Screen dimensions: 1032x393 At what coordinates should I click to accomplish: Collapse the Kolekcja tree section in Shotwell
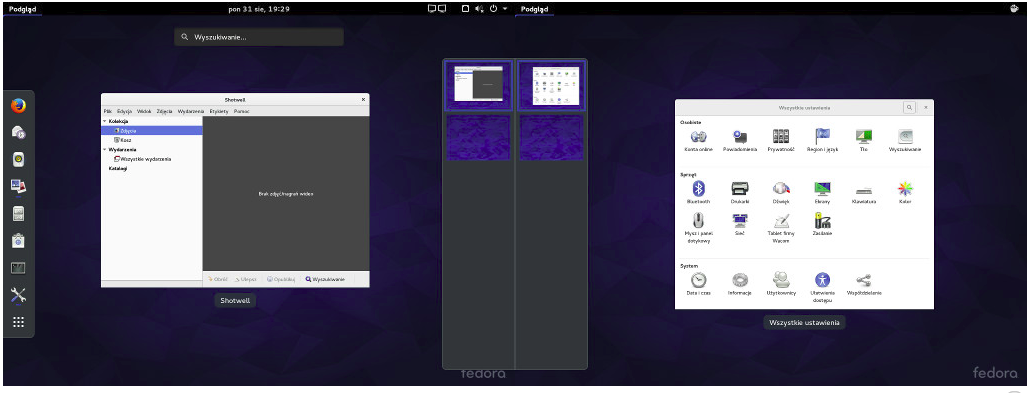click(x=104, y=121)
